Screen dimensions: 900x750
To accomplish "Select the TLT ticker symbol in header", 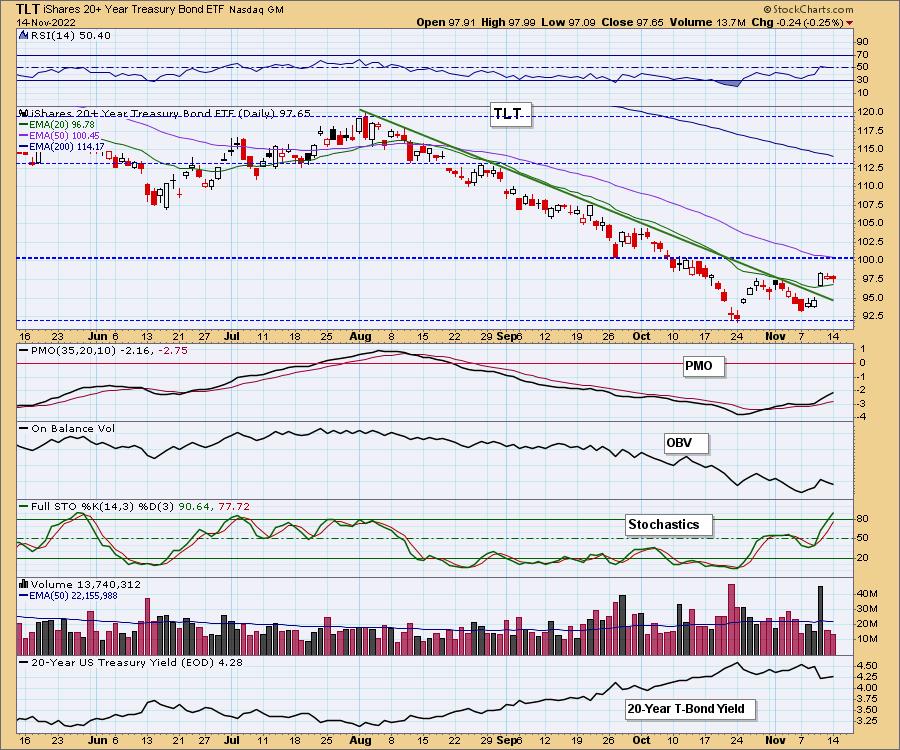I will click(x=28, y=9).
